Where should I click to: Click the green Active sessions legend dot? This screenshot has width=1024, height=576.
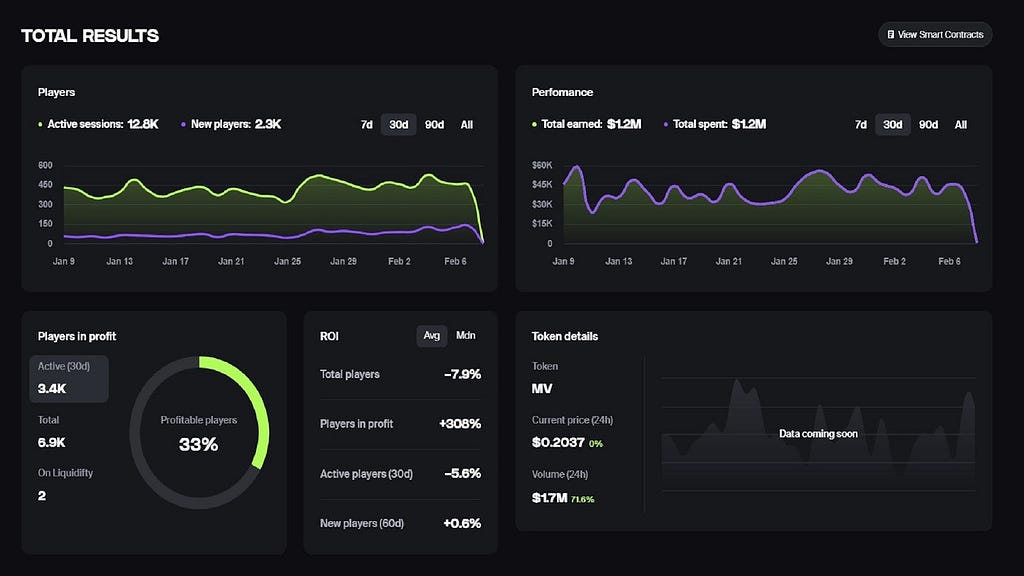pyautogui.click(x=40, y=125)
